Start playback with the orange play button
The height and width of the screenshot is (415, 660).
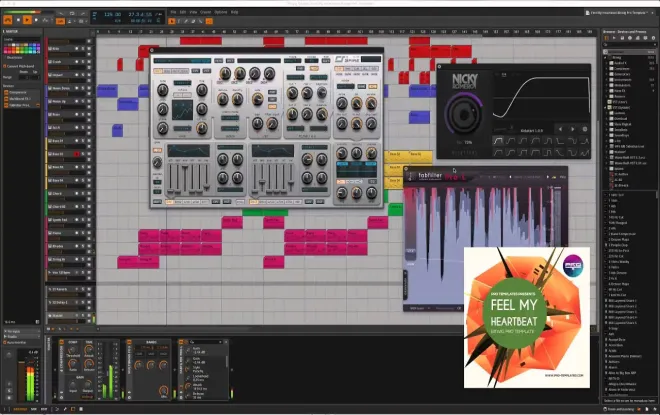click(27, 20)
